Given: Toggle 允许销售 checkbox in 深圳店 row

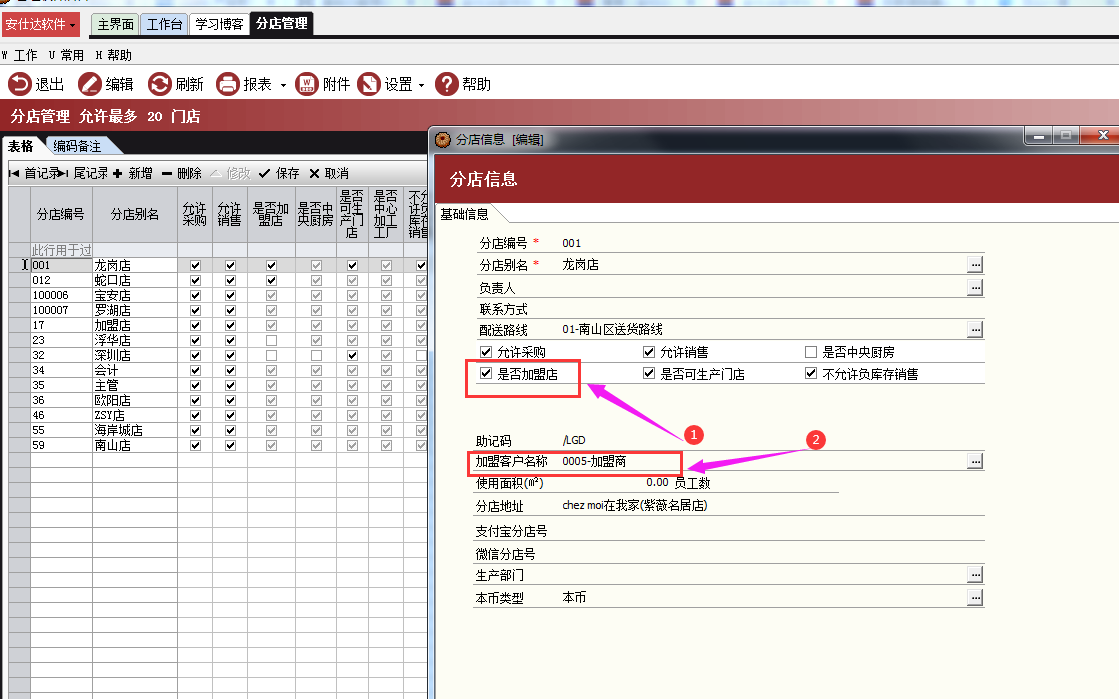Looking at the screenshot, I should coord(230,355).
